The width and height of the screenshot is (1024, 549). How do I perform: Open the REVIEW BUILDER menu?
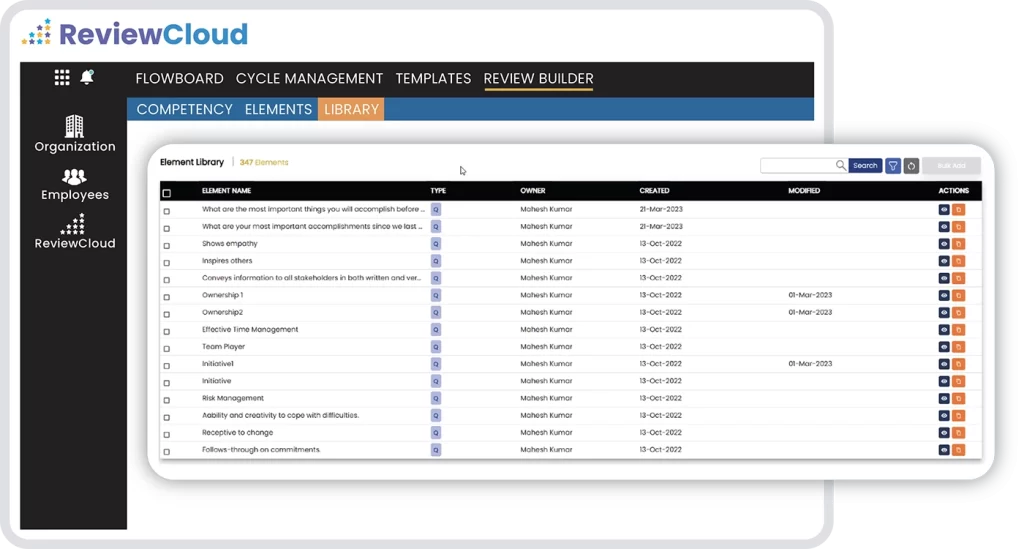[x=538, y=78]
